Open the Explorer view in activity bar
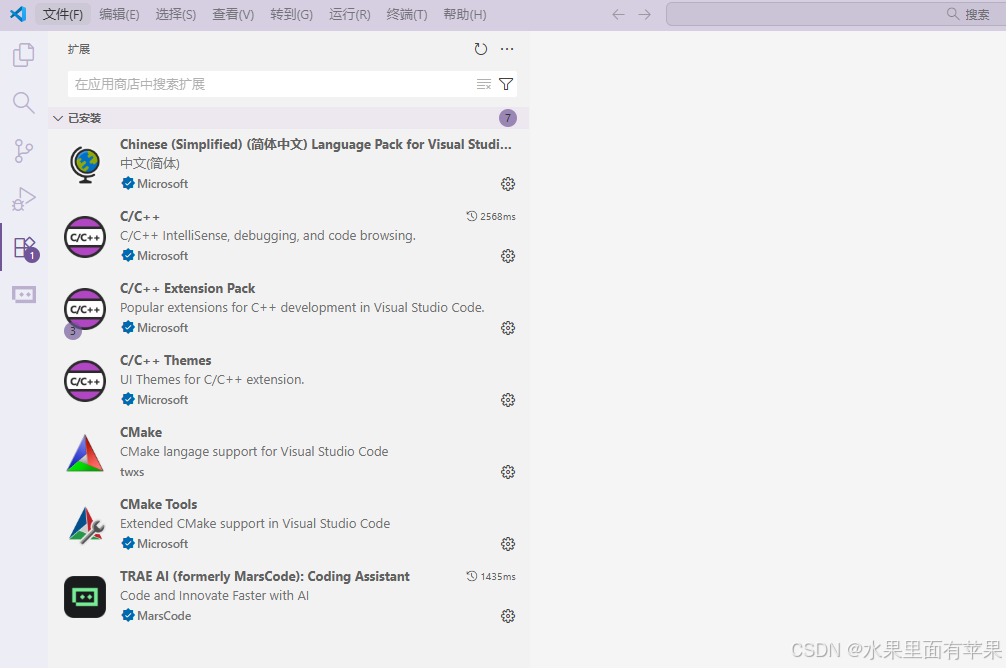The width and height of the screenshot is (1006, 668). (24, 55)
